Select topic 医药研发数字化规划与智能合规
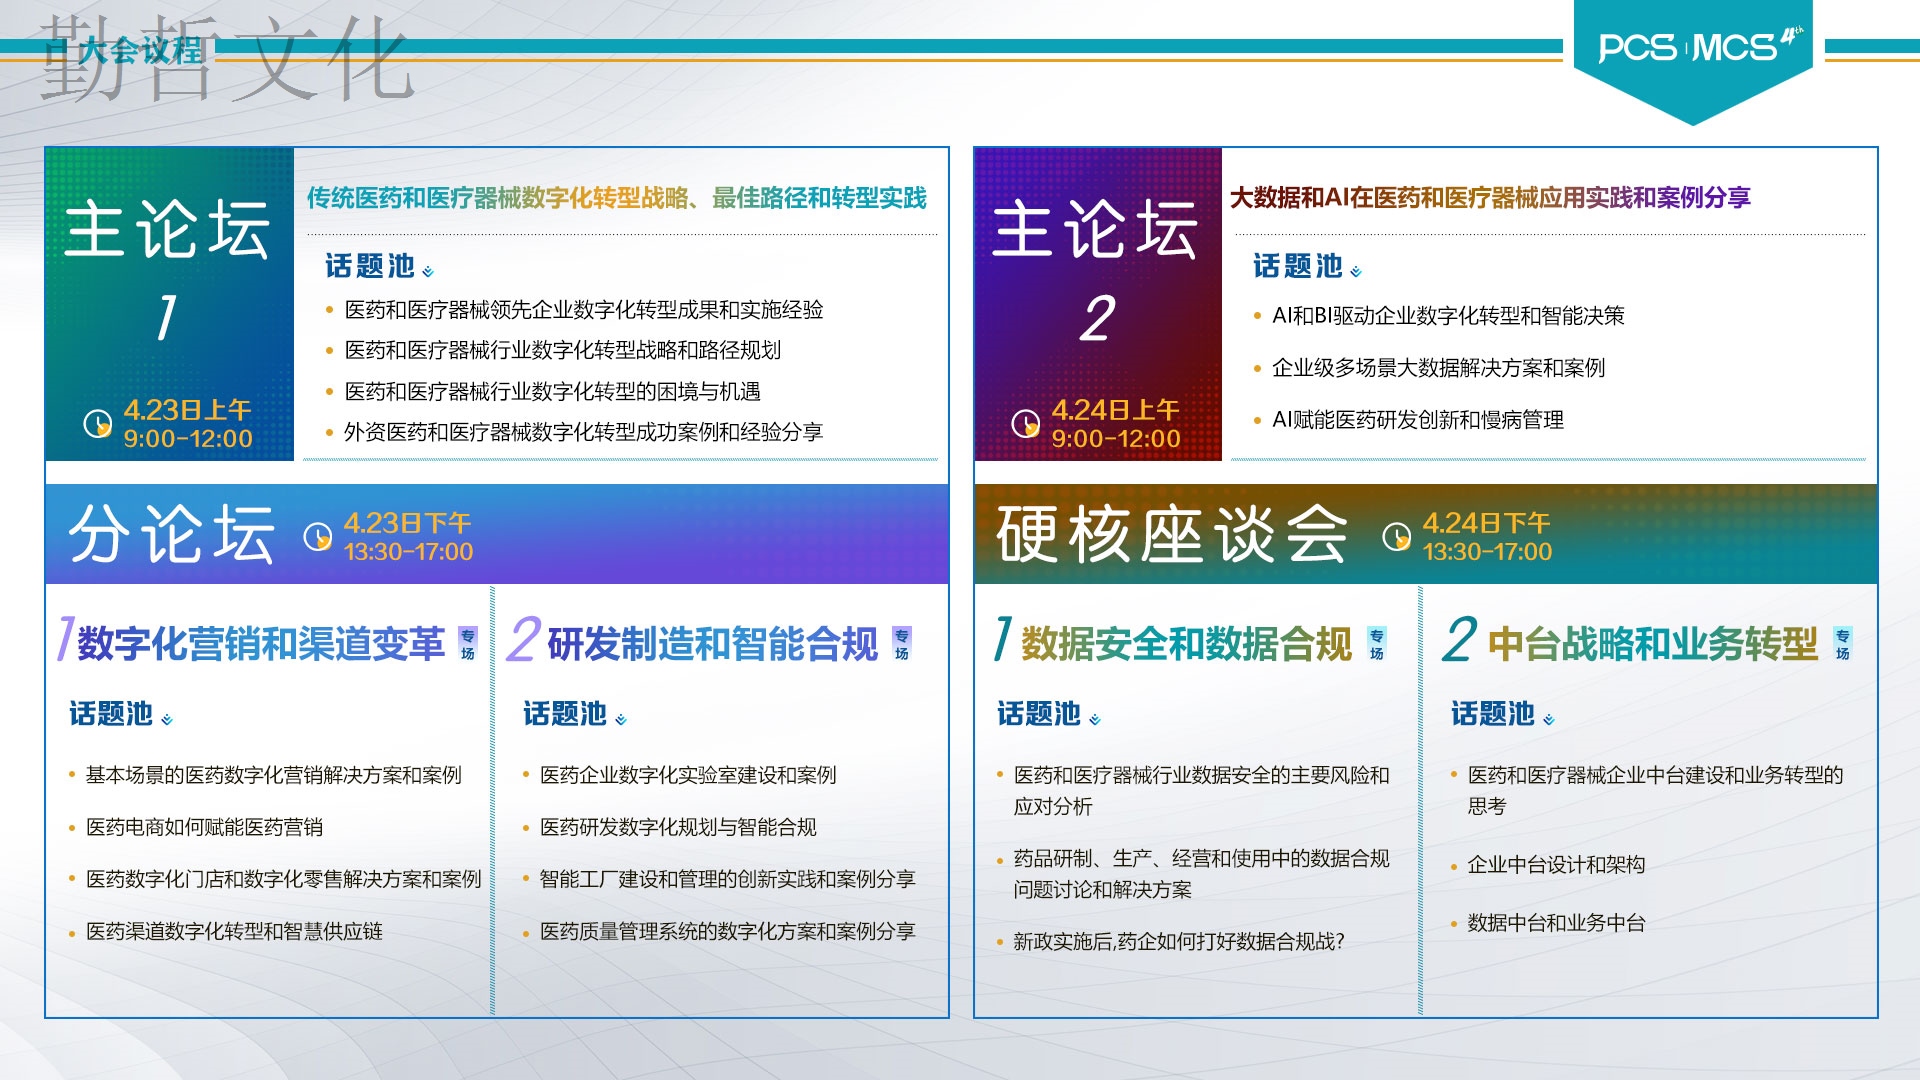 (x=678, y=827)
